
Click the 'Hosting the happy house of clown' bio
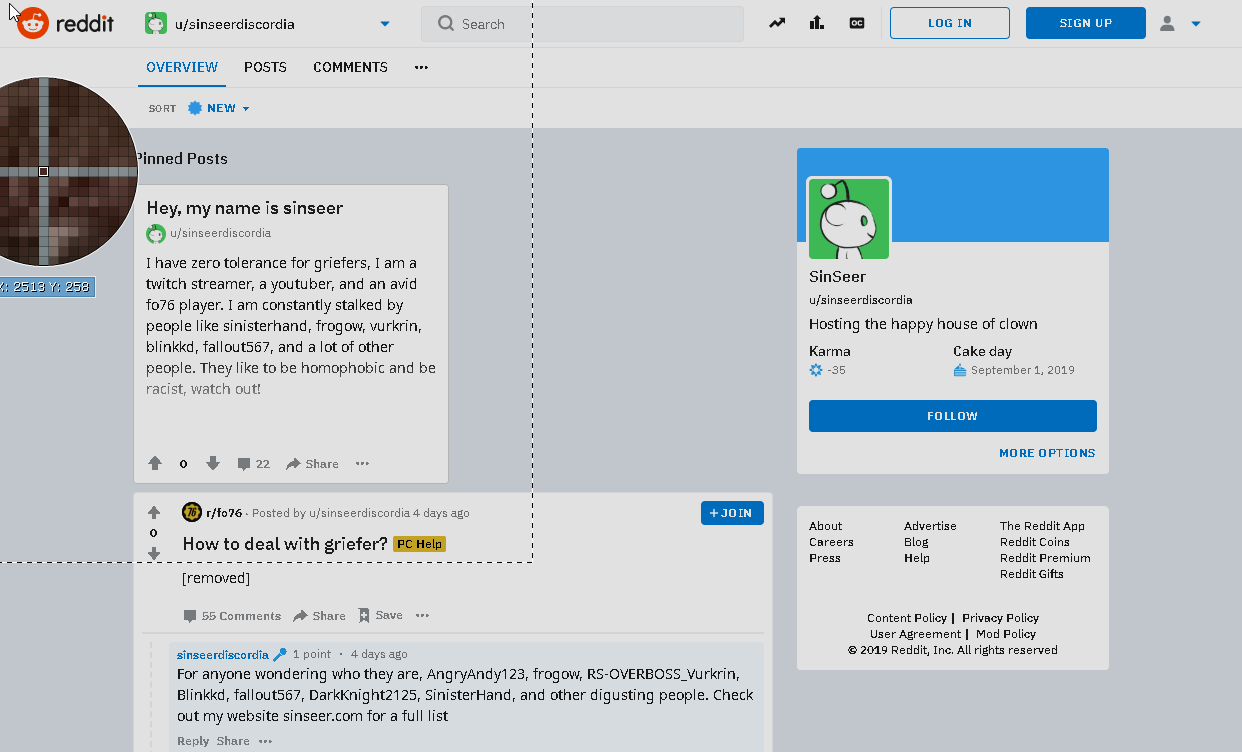pyautogui.click(x=923, y=324)
